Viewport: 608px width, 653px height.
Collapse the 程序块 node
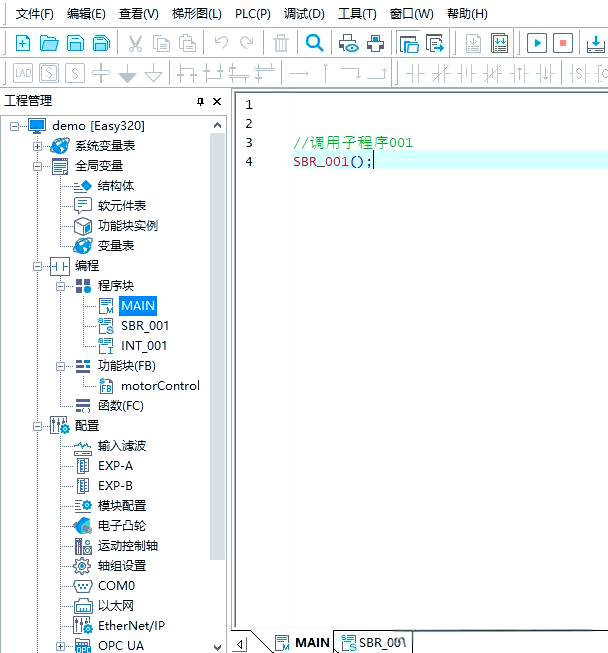click(60, 286)
